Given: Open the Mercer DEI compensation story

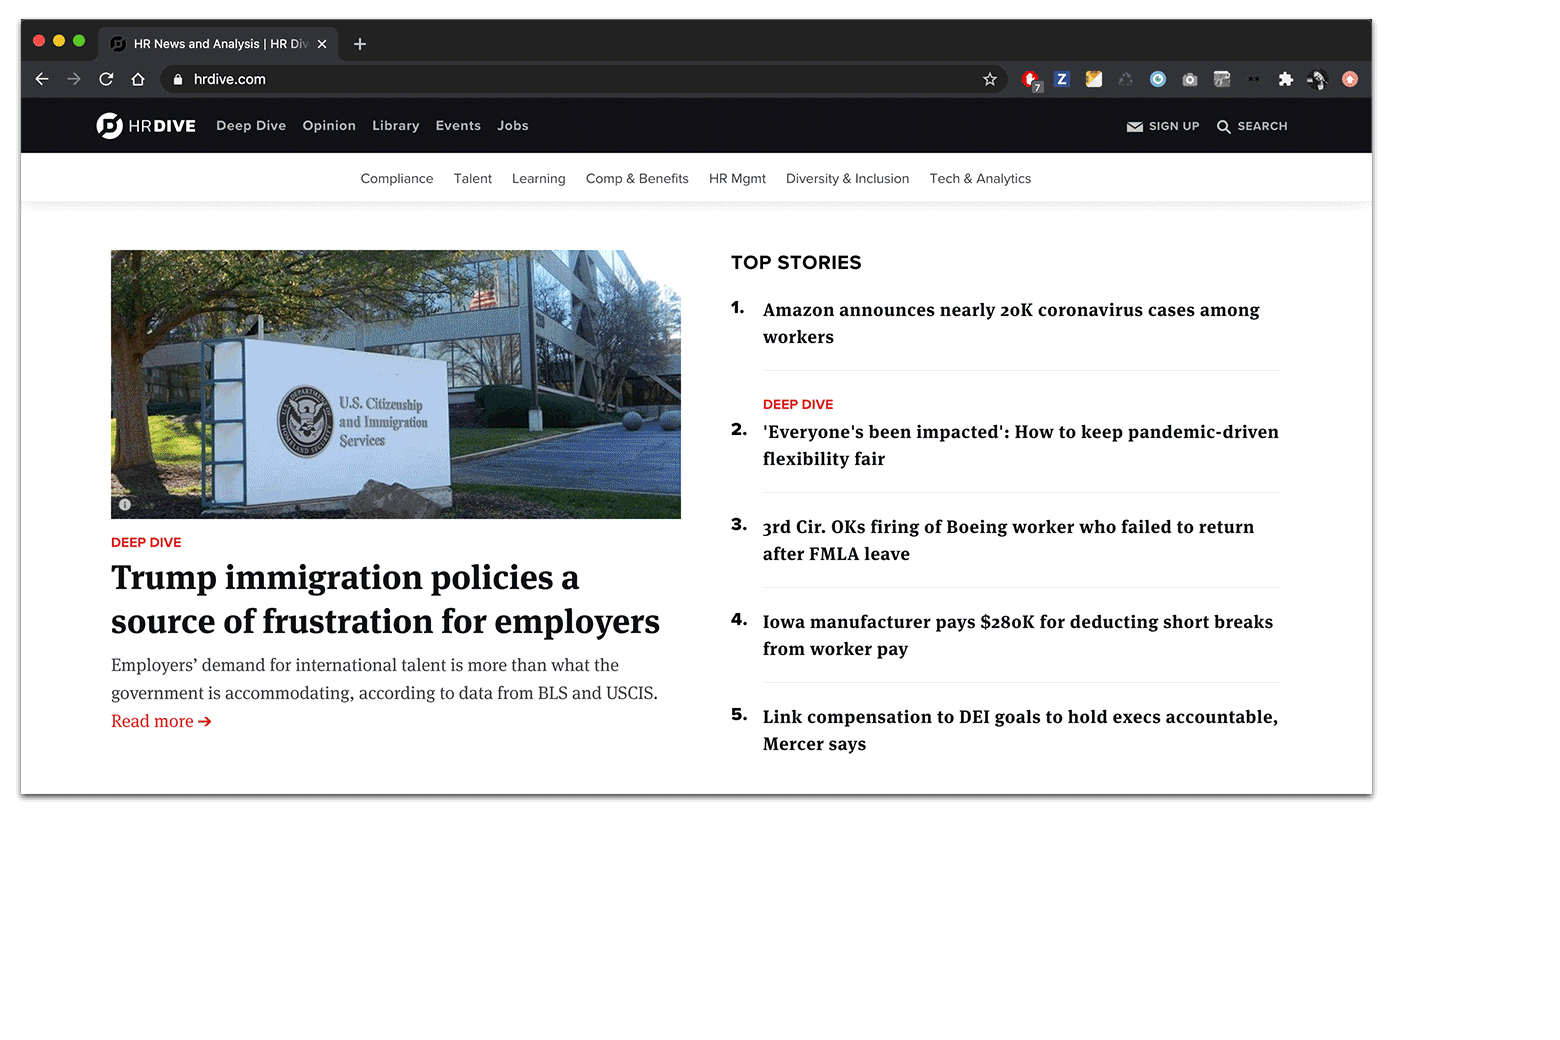Looking at the screenshot, I should pos(1020,731).
